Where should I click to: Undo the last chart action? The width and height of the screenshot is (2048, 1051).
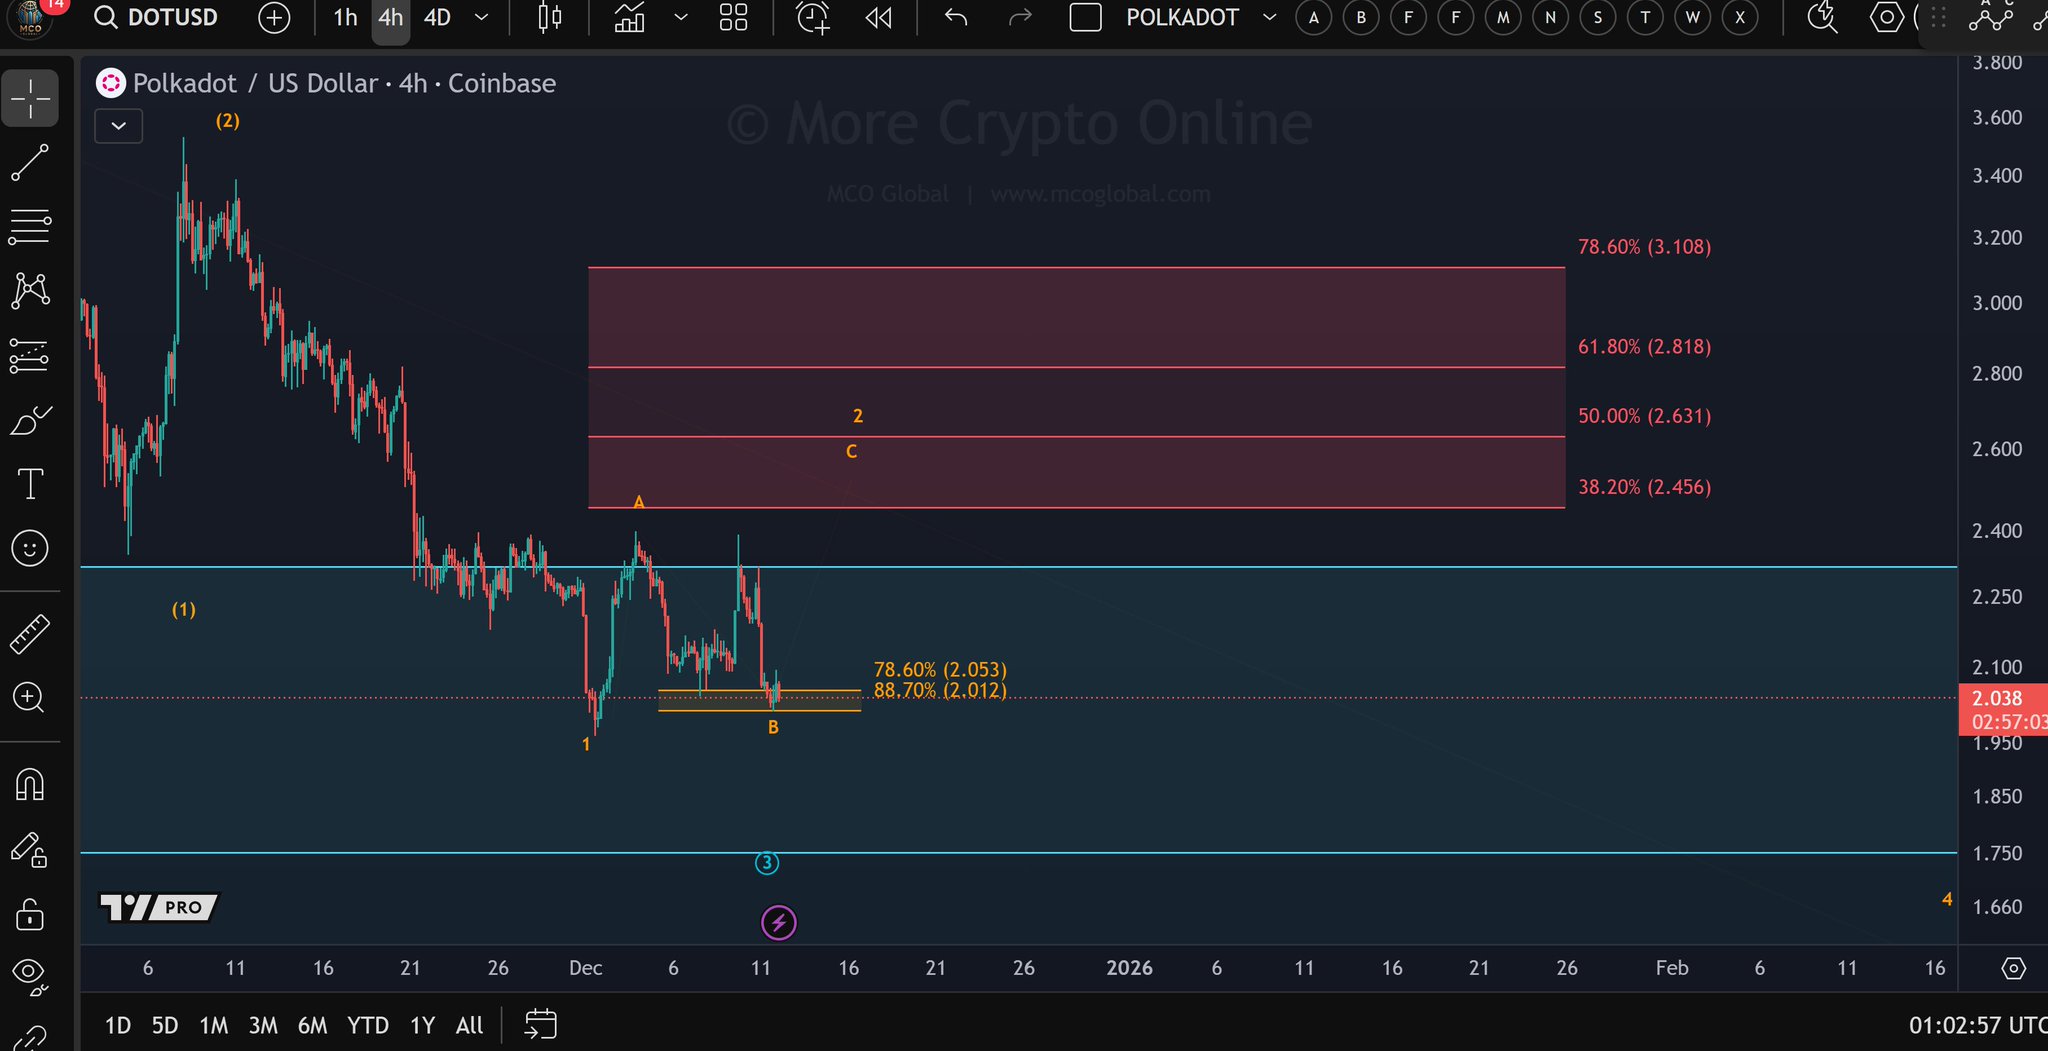pos(956,18)
